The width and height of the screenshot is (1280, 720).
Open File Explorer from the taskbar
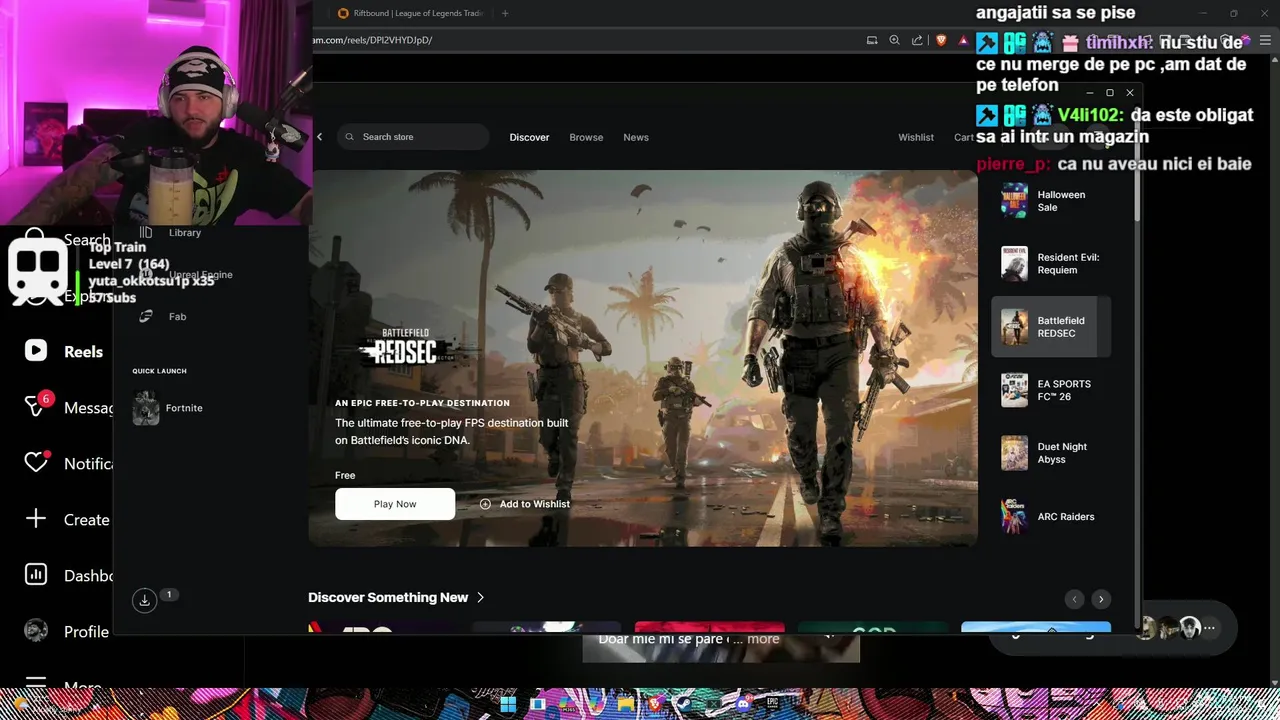625,704
